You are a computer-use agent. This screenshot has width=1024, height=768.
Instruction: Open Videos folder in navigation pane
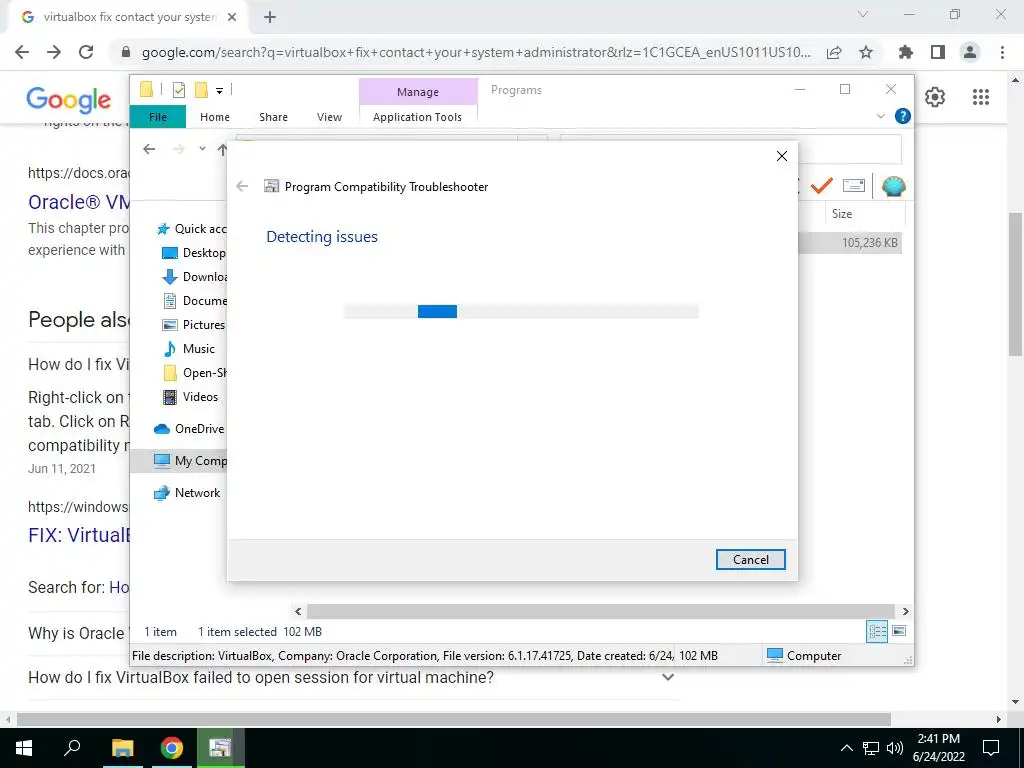190,396
